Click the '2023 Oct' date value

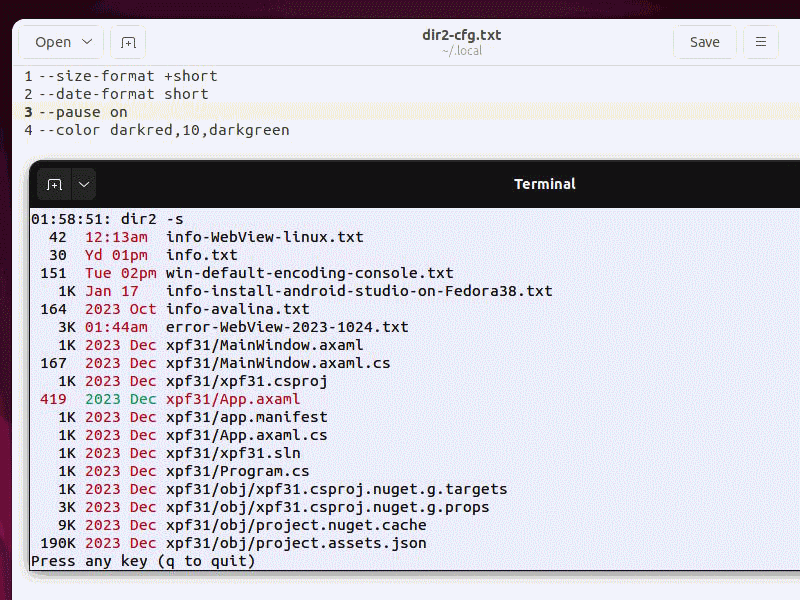click(121, 309)
